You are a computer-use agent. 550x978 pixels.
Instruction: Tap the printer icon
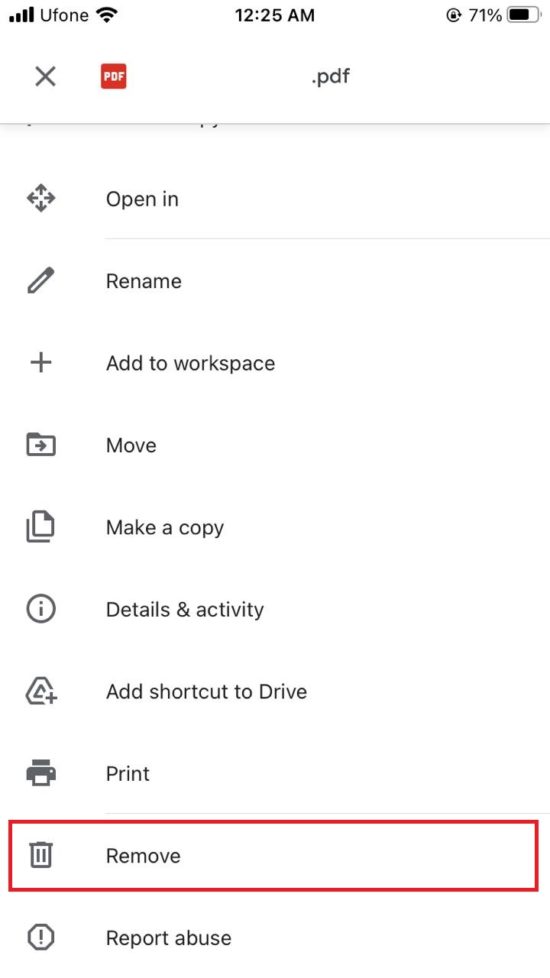[x=41, y=774]
